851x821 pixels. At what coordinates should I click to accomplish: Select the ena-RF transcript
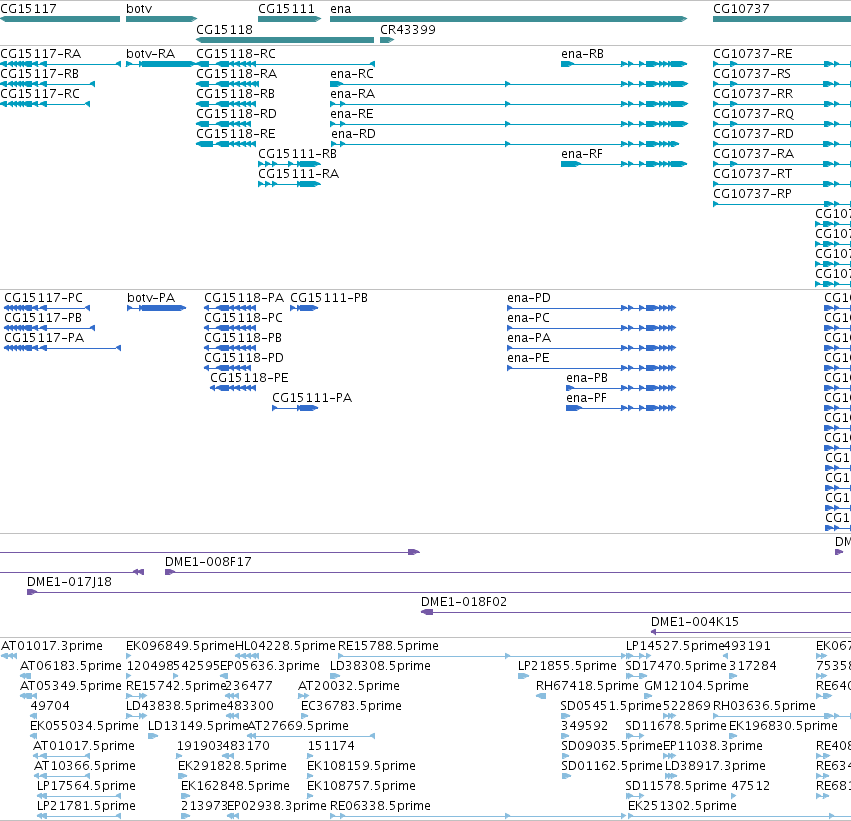[624, 164]
